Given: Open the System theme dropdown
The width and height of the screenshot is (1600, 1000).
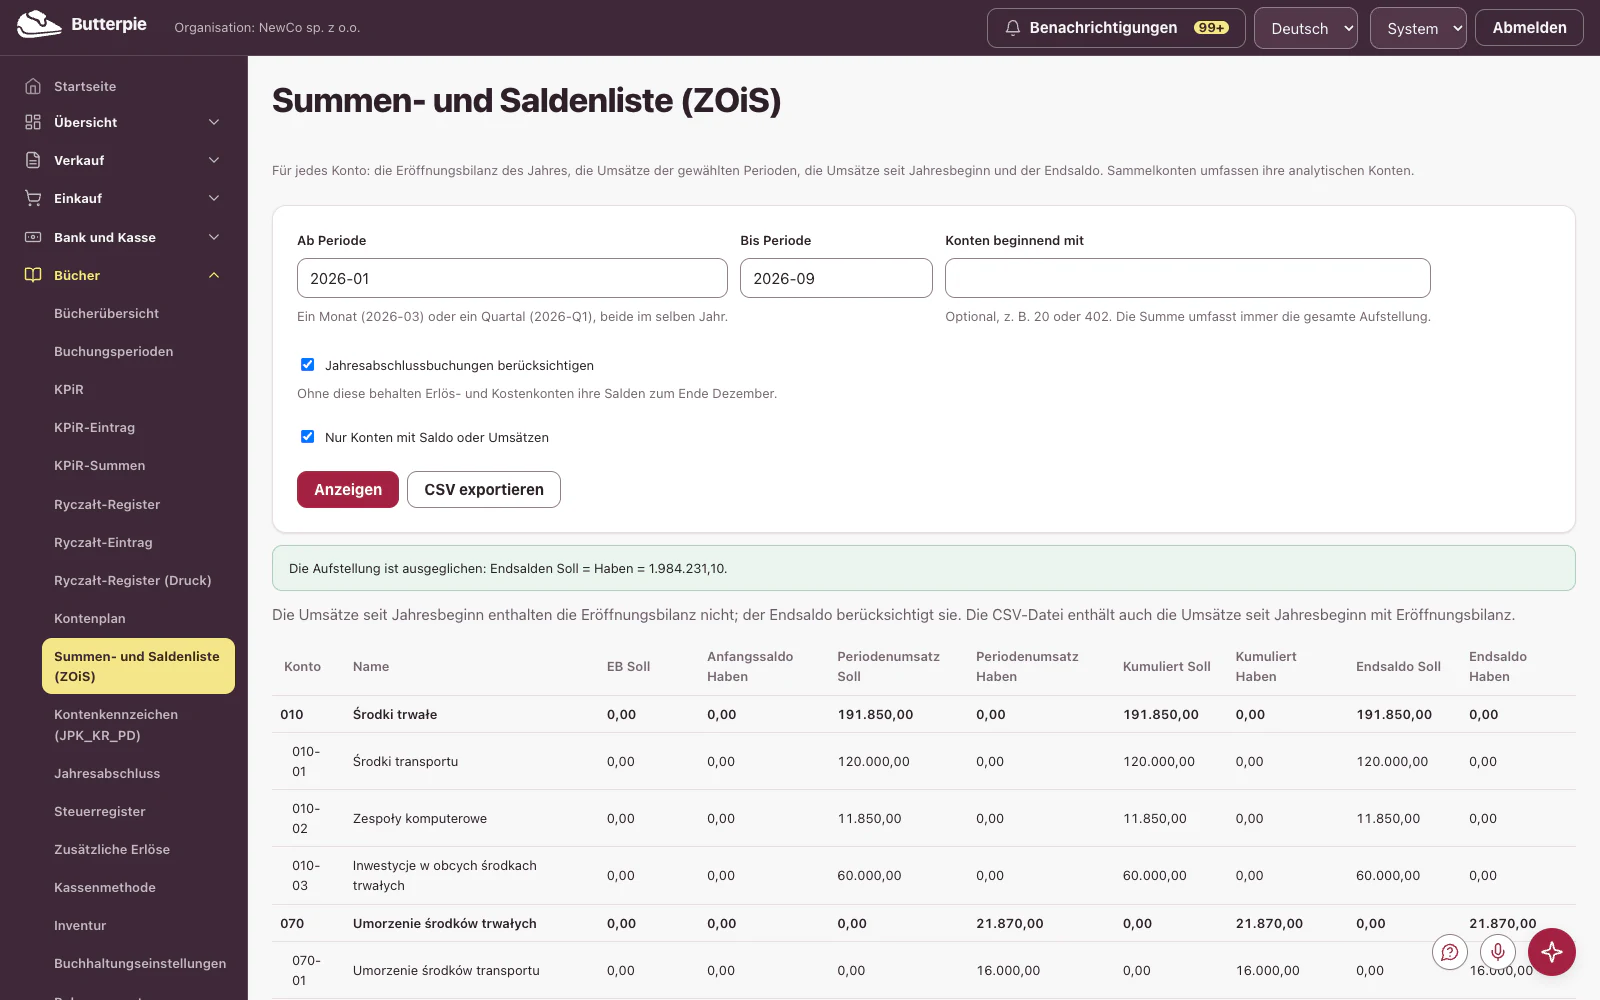Looking at the screenshot, I should pos(1418,28).
